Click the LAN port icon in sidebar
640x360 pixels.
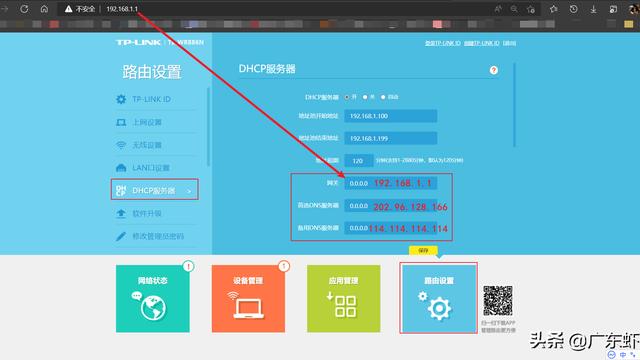pyautogui.click(x=121, y=168)
